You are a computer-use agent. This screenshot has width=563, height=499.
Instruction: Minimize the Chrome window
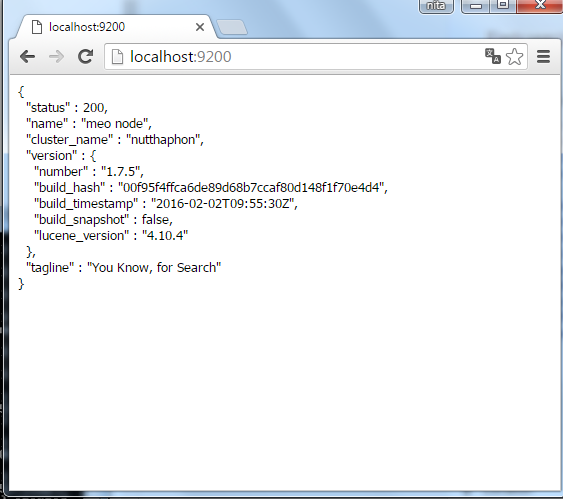(x=475, y=6)
